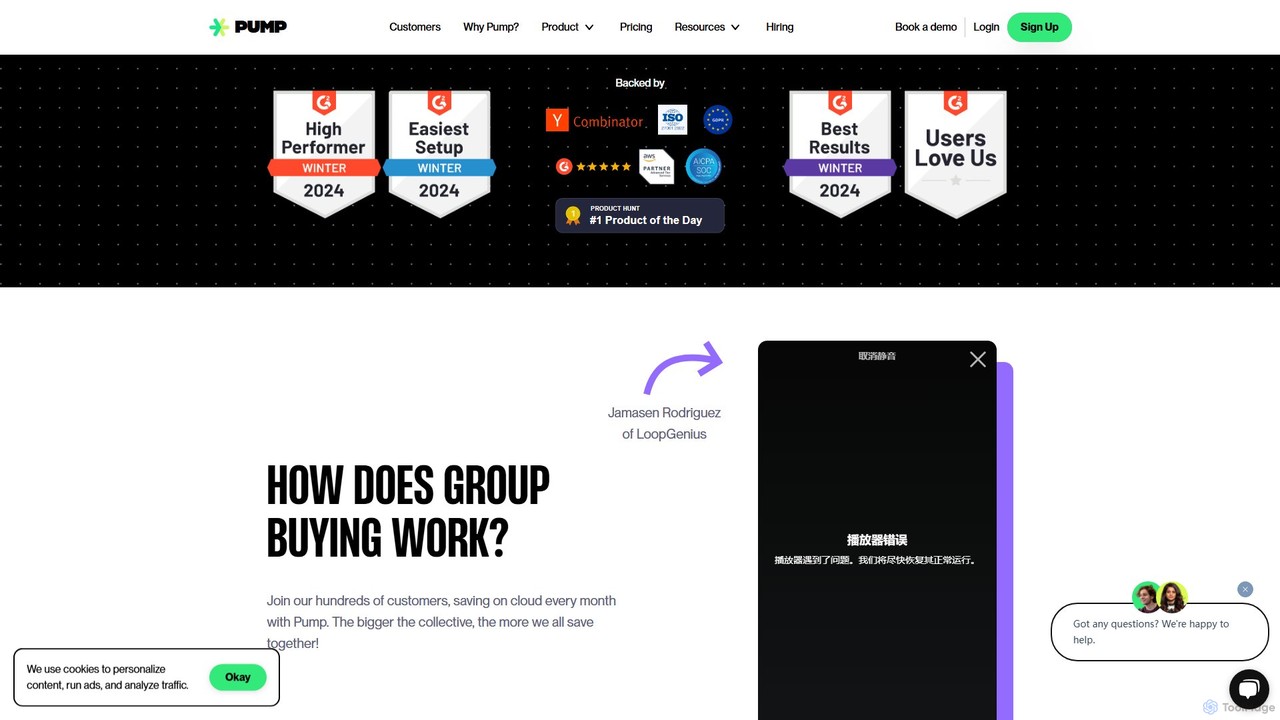Click the Y Combinator logo

(x=595, y=121)
